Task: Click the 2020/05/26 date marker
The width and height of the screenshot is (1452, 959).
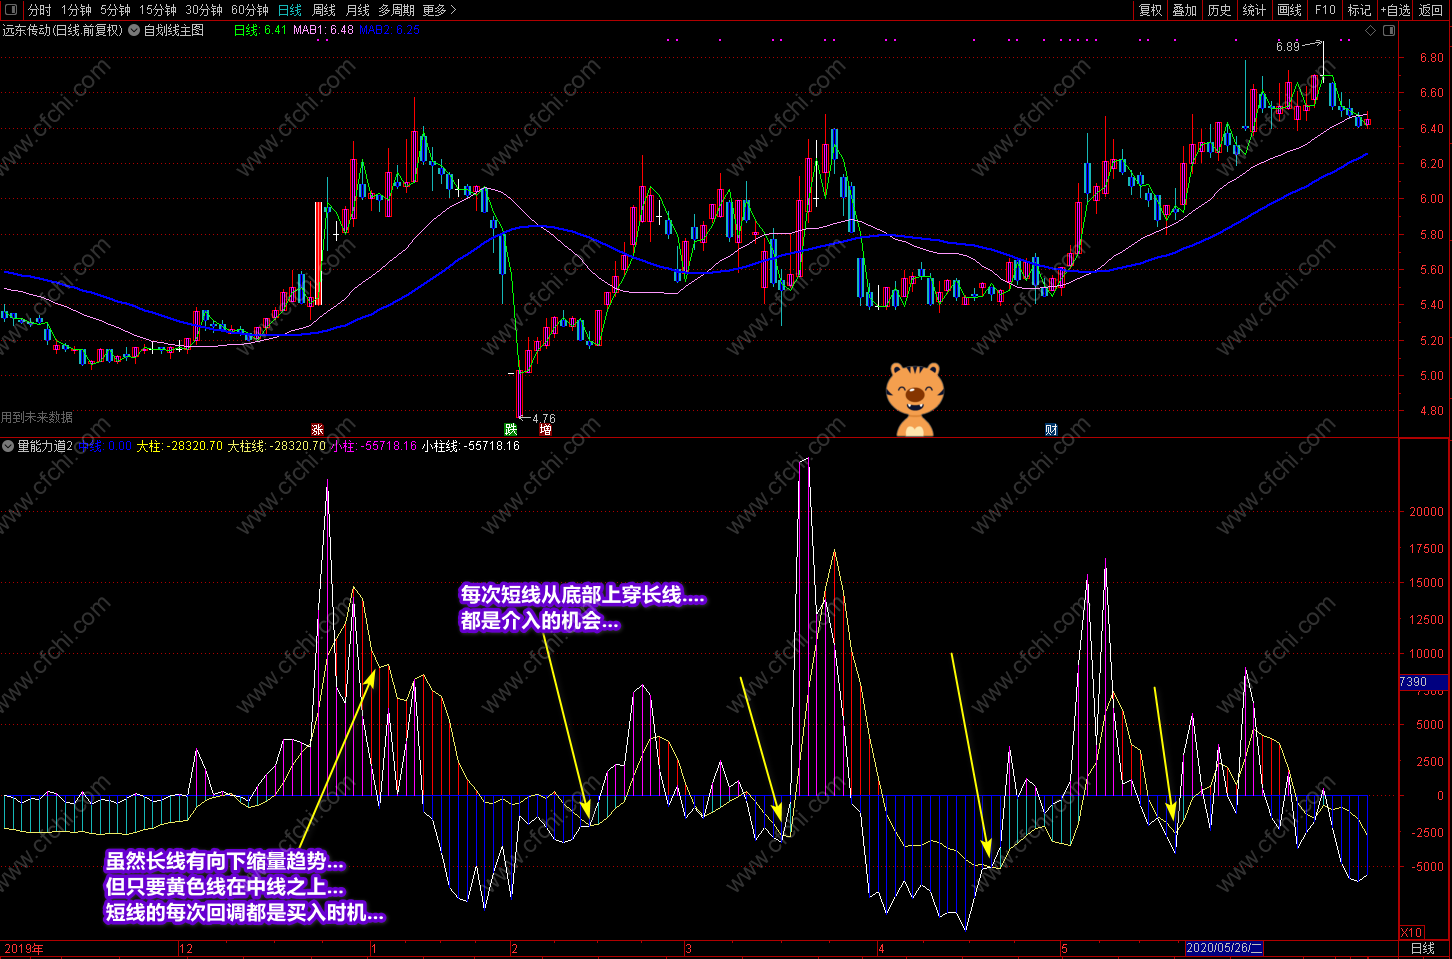Action: coord(1224,948)
